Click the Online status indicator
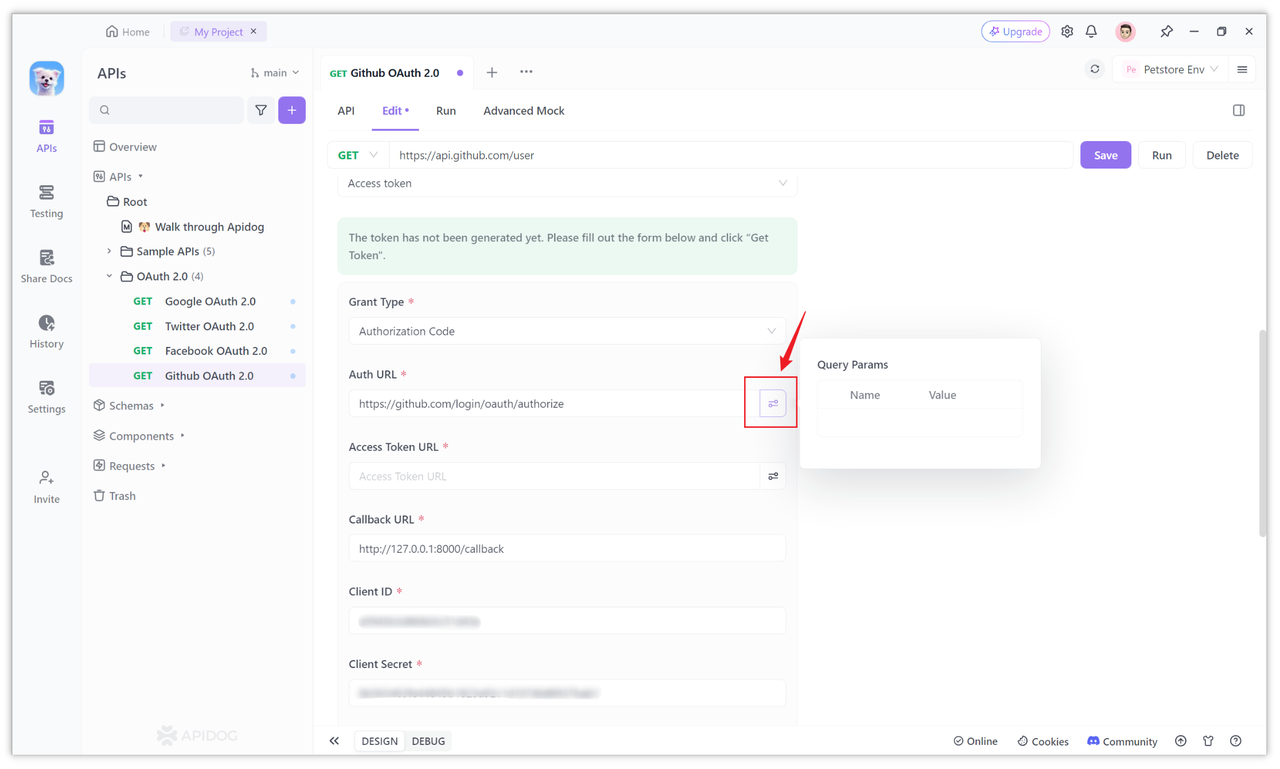1280x769 pixels. point(975,741)
